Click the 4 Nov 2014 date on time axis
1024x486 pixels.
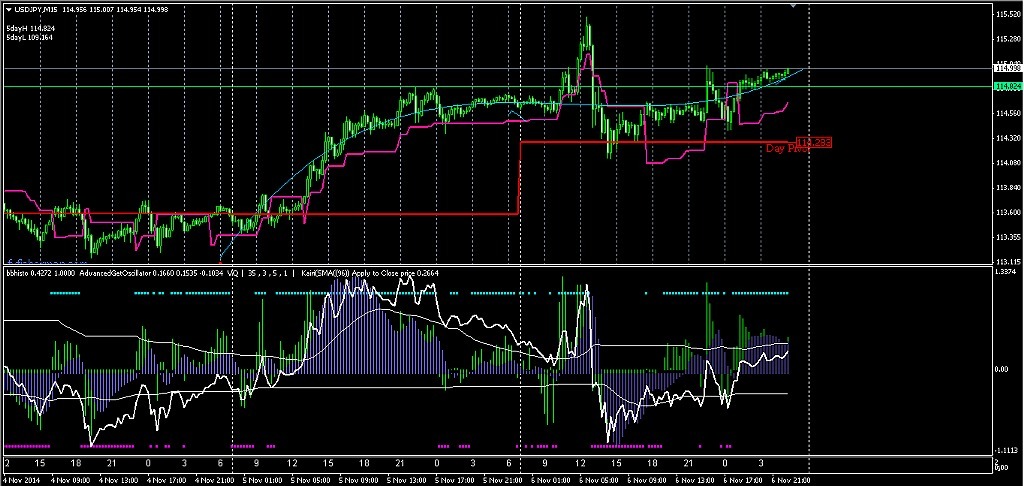(23, 480)
